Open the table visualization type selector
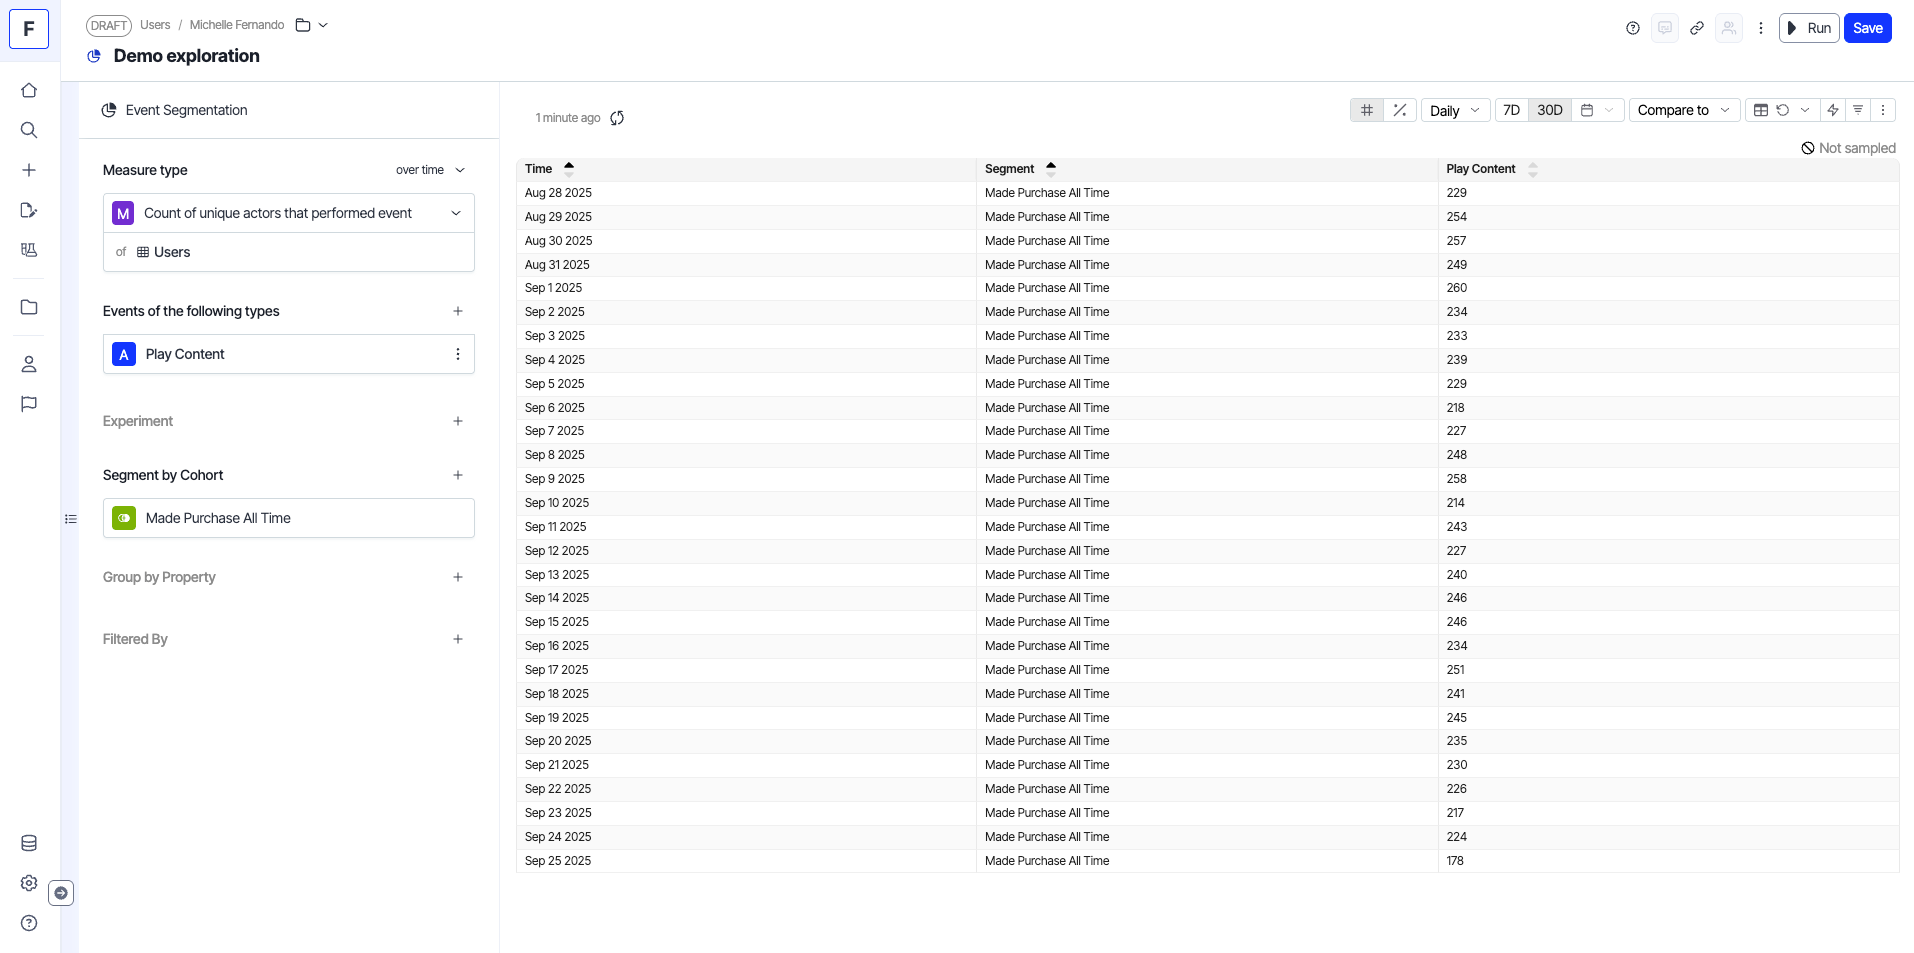The image size is (1914, 953). (x=1761, y=110)
